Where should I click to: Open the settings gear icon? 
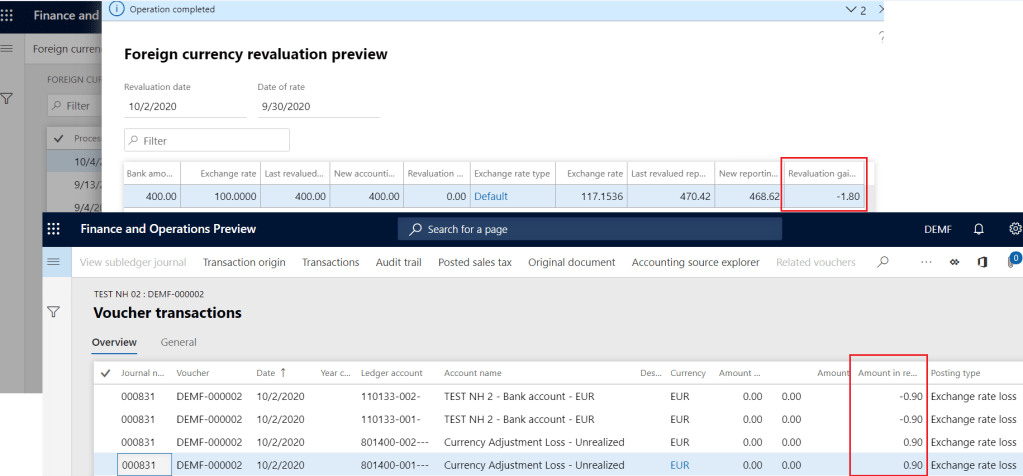(1015, 229)
